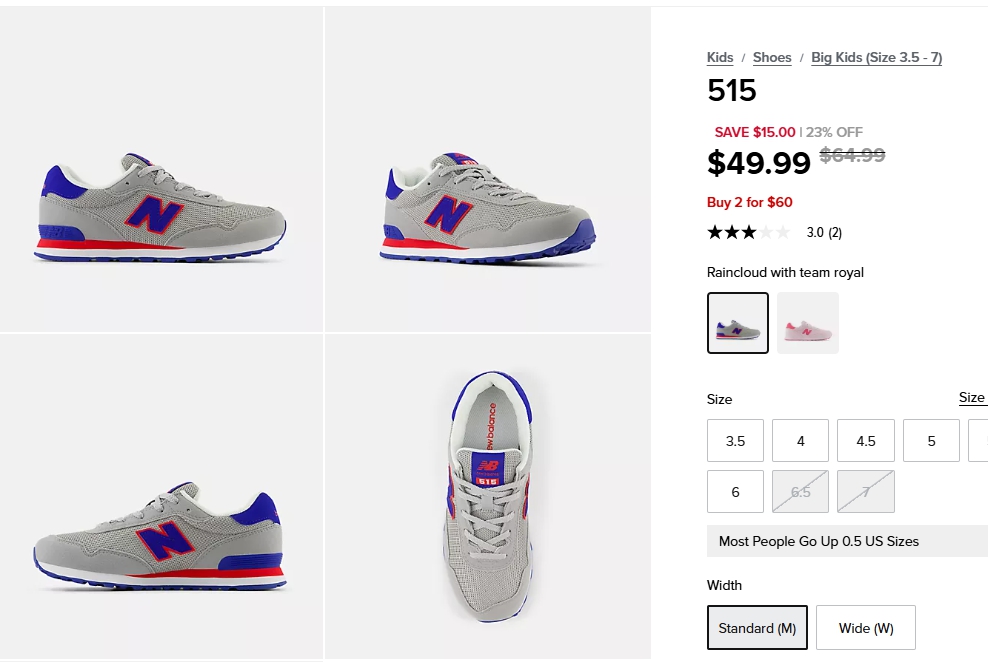Select size 5
The width and height of the screenshot is (988, 662).
click(931, 441)
